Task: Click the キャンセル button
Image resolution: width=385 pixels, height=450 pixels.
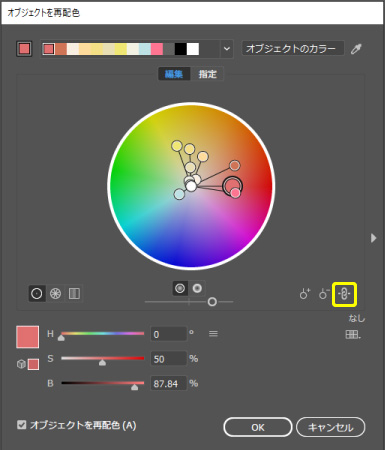Action: point(330,427)
